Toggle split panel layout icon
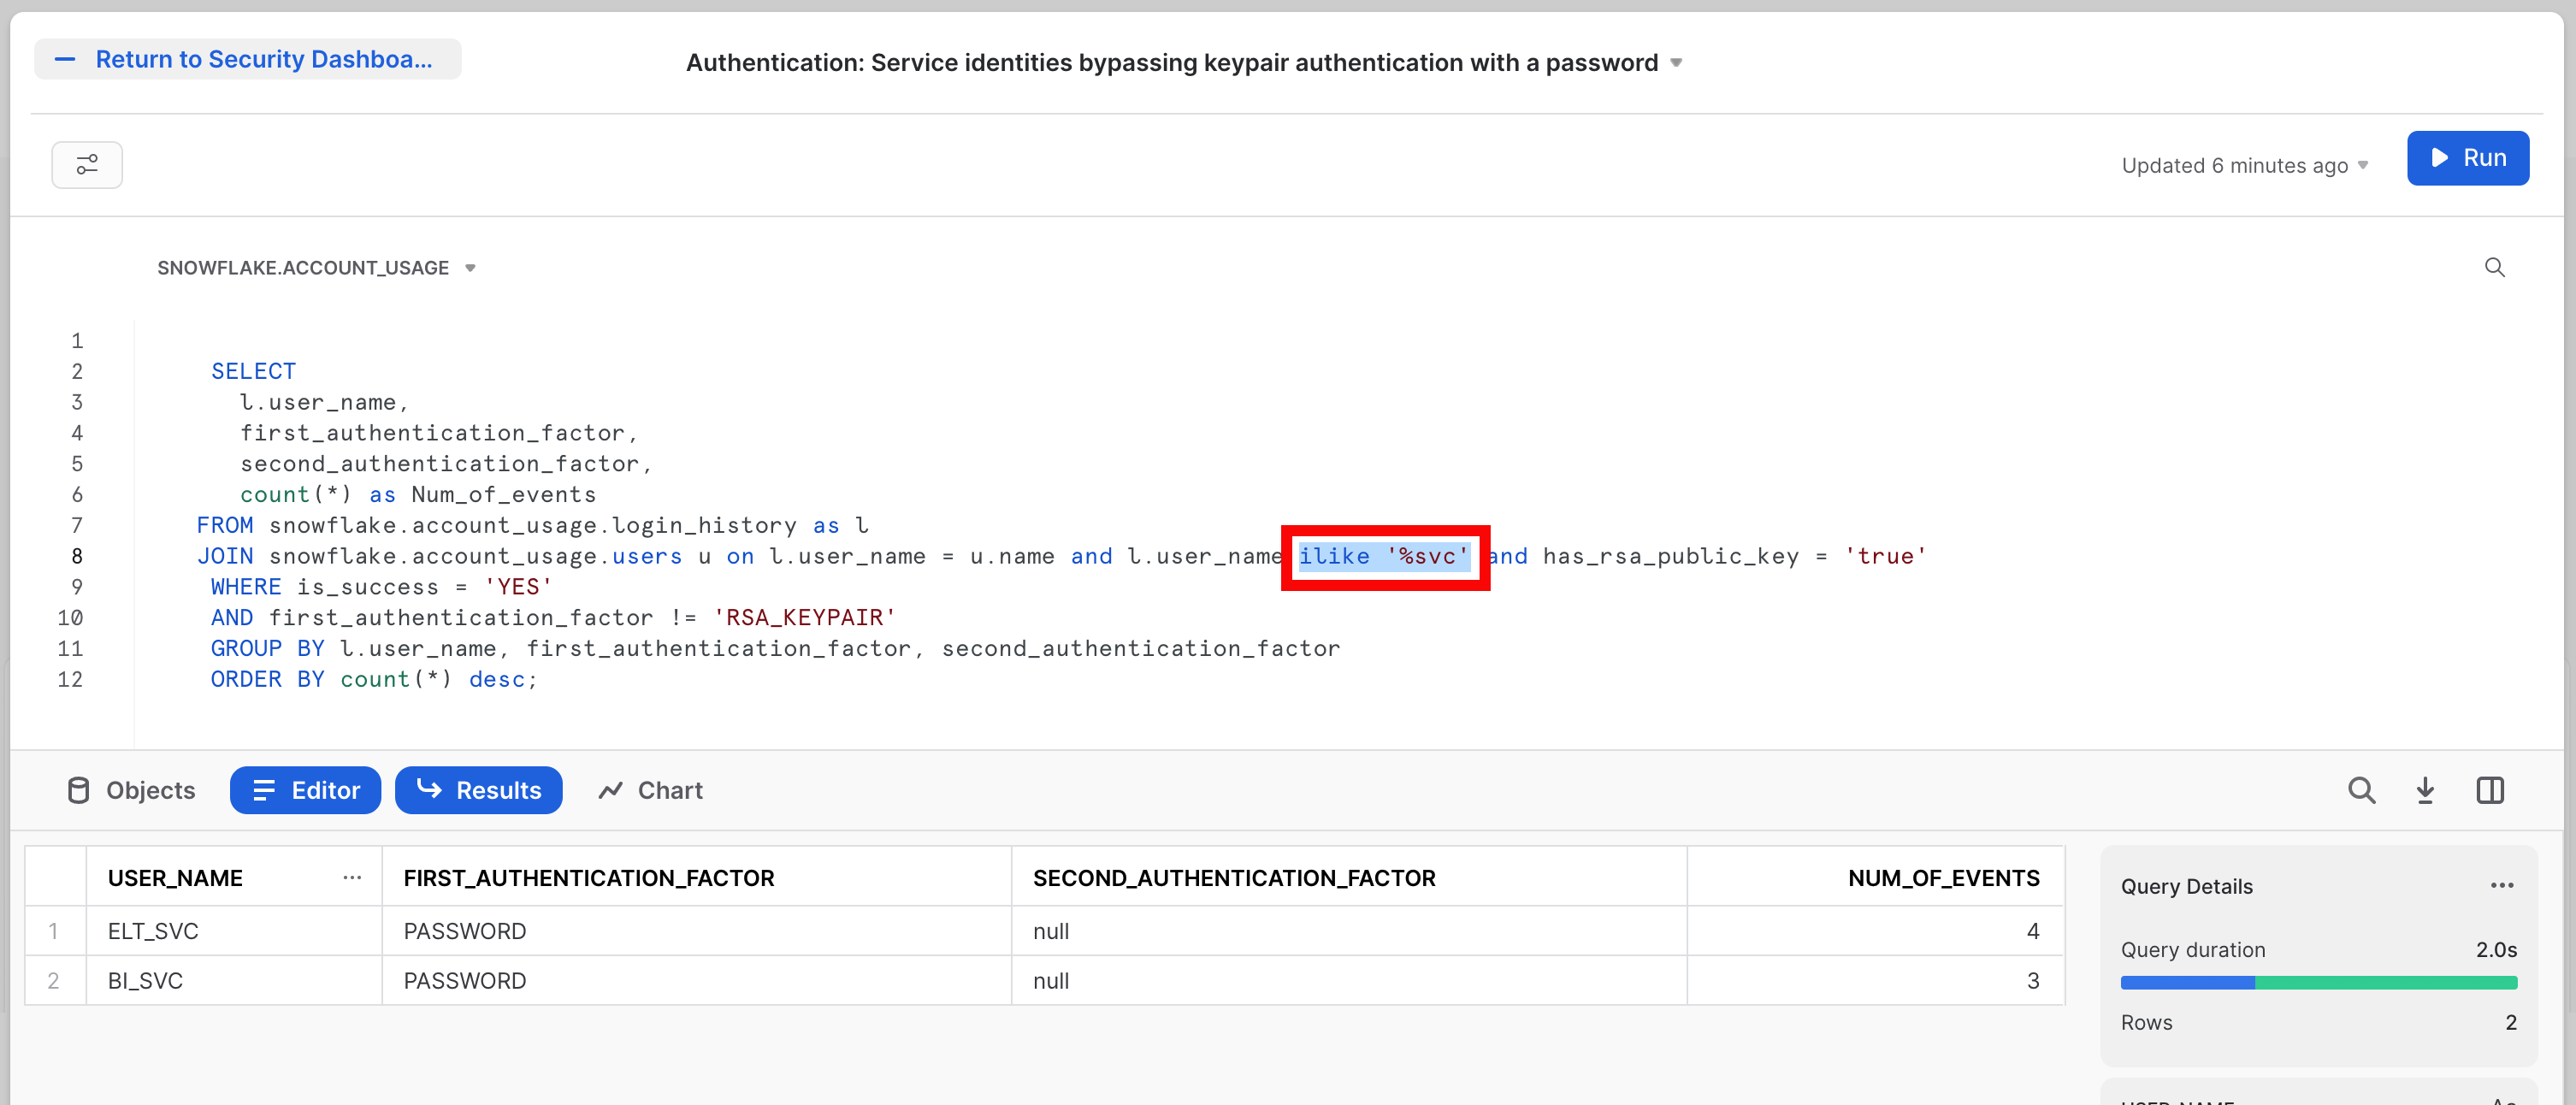Viewport: 2576px width, 1105px height. click(x=2490, y=791)
